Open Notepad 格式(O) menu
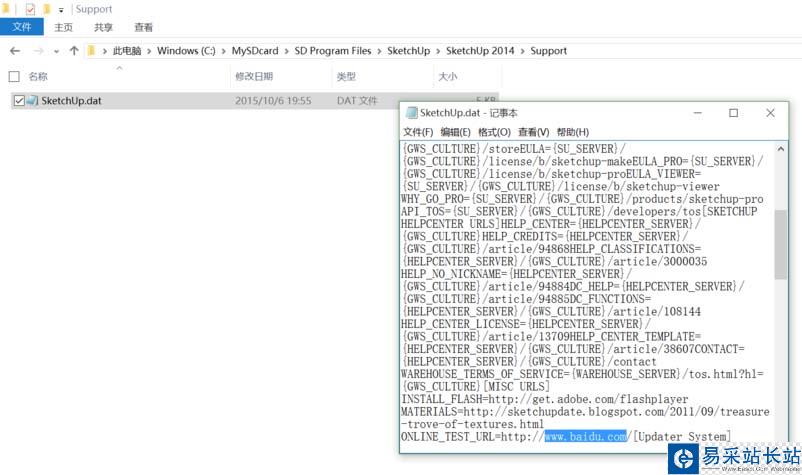 (494, 132)
